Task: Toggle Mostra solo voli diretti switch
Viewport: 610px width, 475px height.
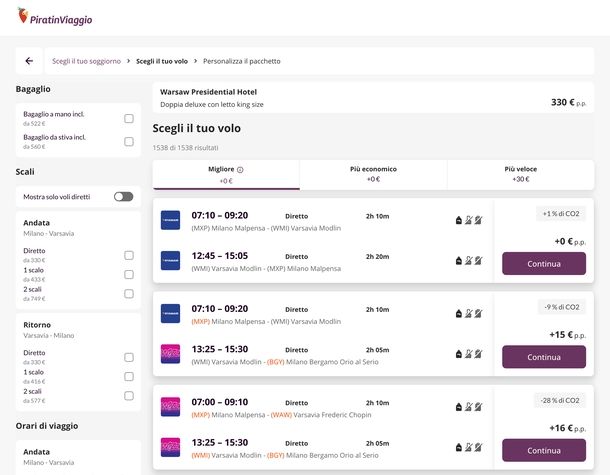Action: point(123,197)
